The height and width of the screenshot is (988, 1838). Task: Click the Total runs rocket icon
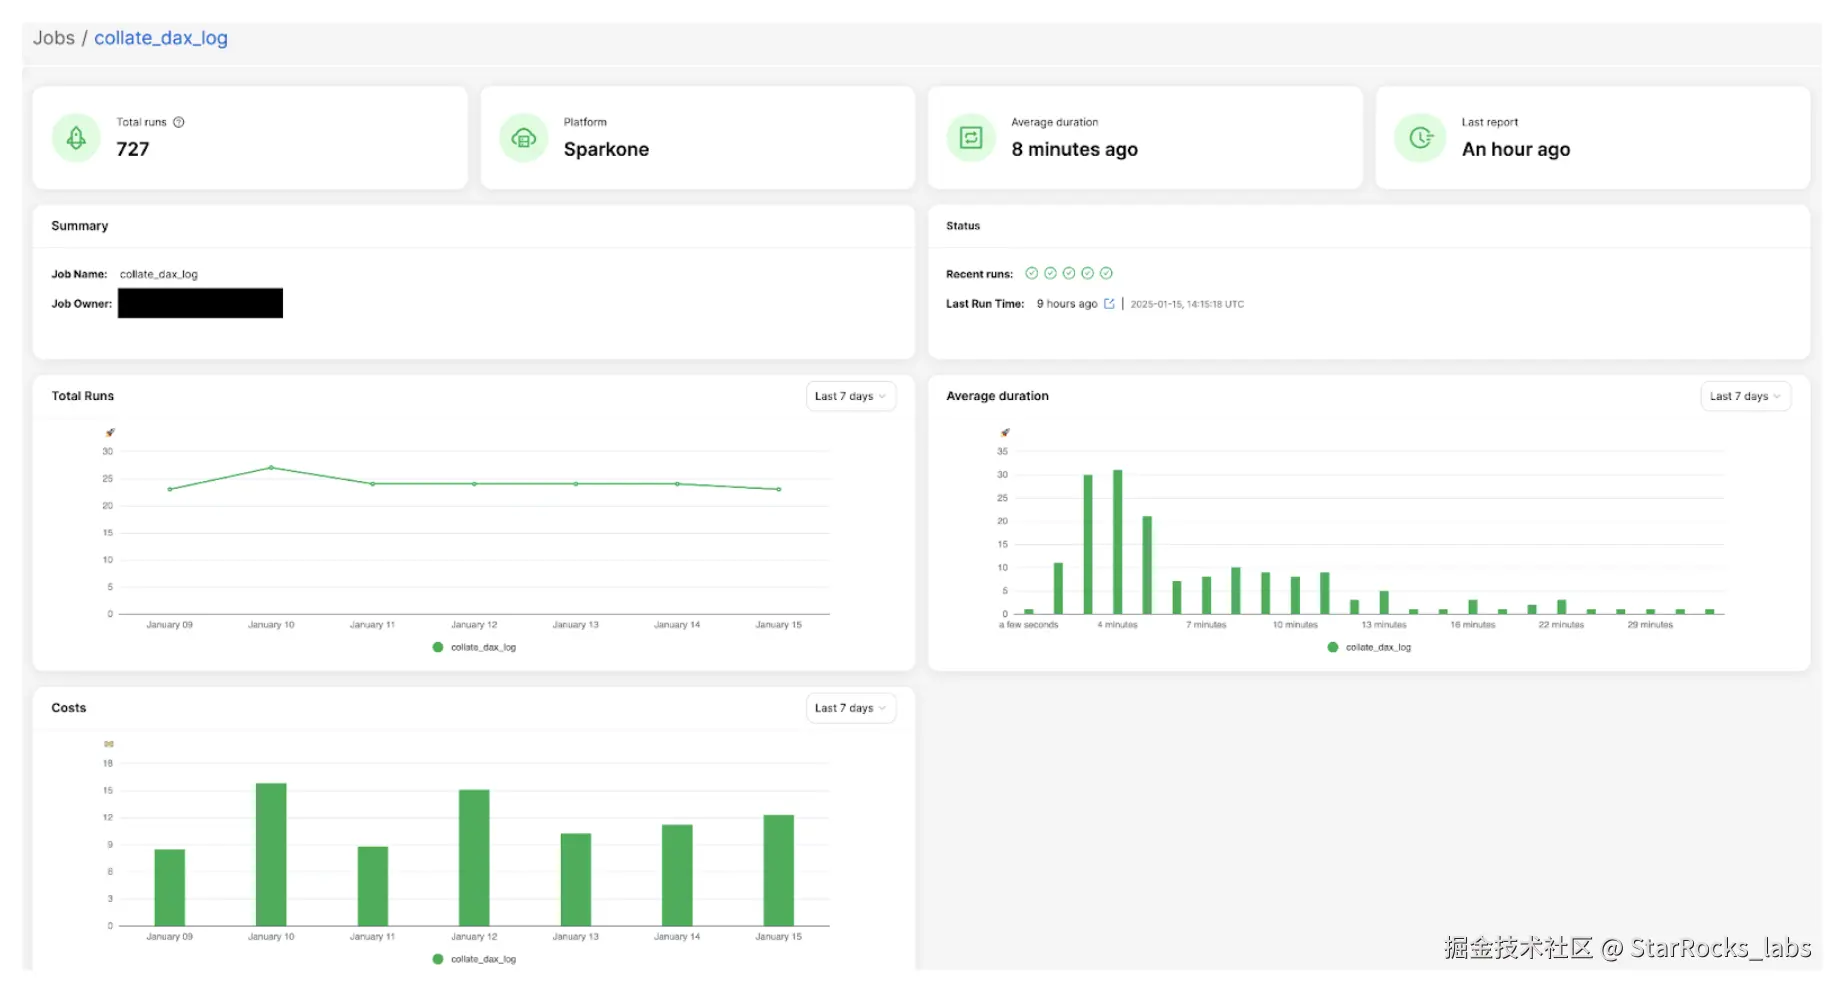pyautogui.click(x=76, y=138)
